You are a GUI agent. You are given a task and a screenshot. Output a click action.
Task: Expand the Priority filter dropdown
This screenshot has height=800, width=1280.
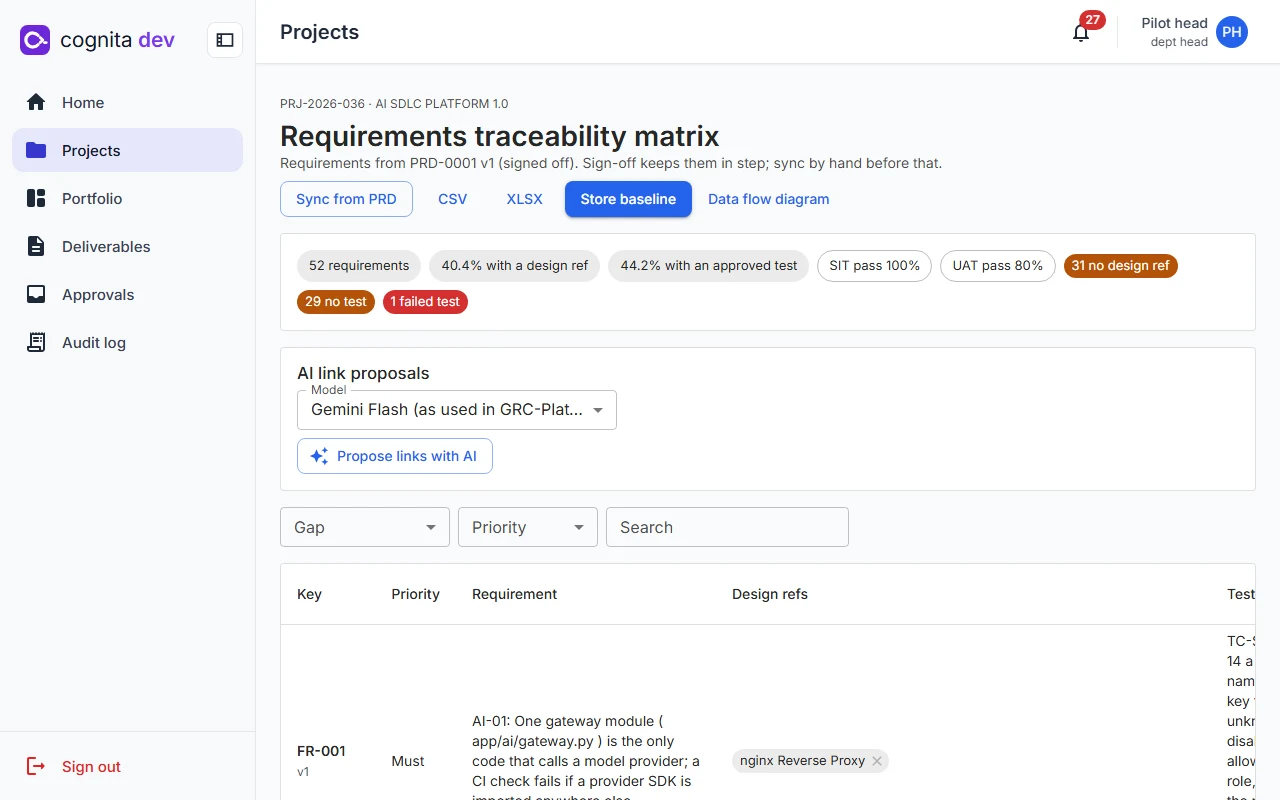click(528, 527)
